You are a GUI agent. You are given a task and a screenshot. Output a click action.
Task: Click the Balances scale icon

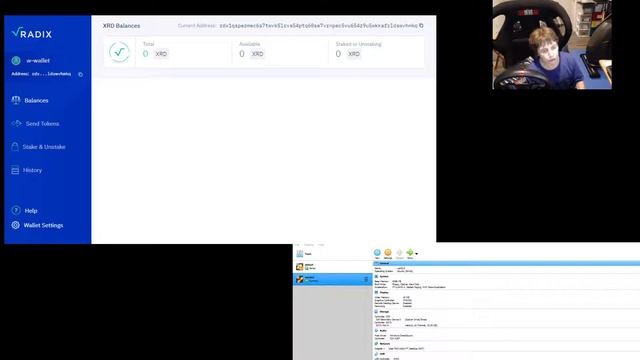(x=16, y=100)
